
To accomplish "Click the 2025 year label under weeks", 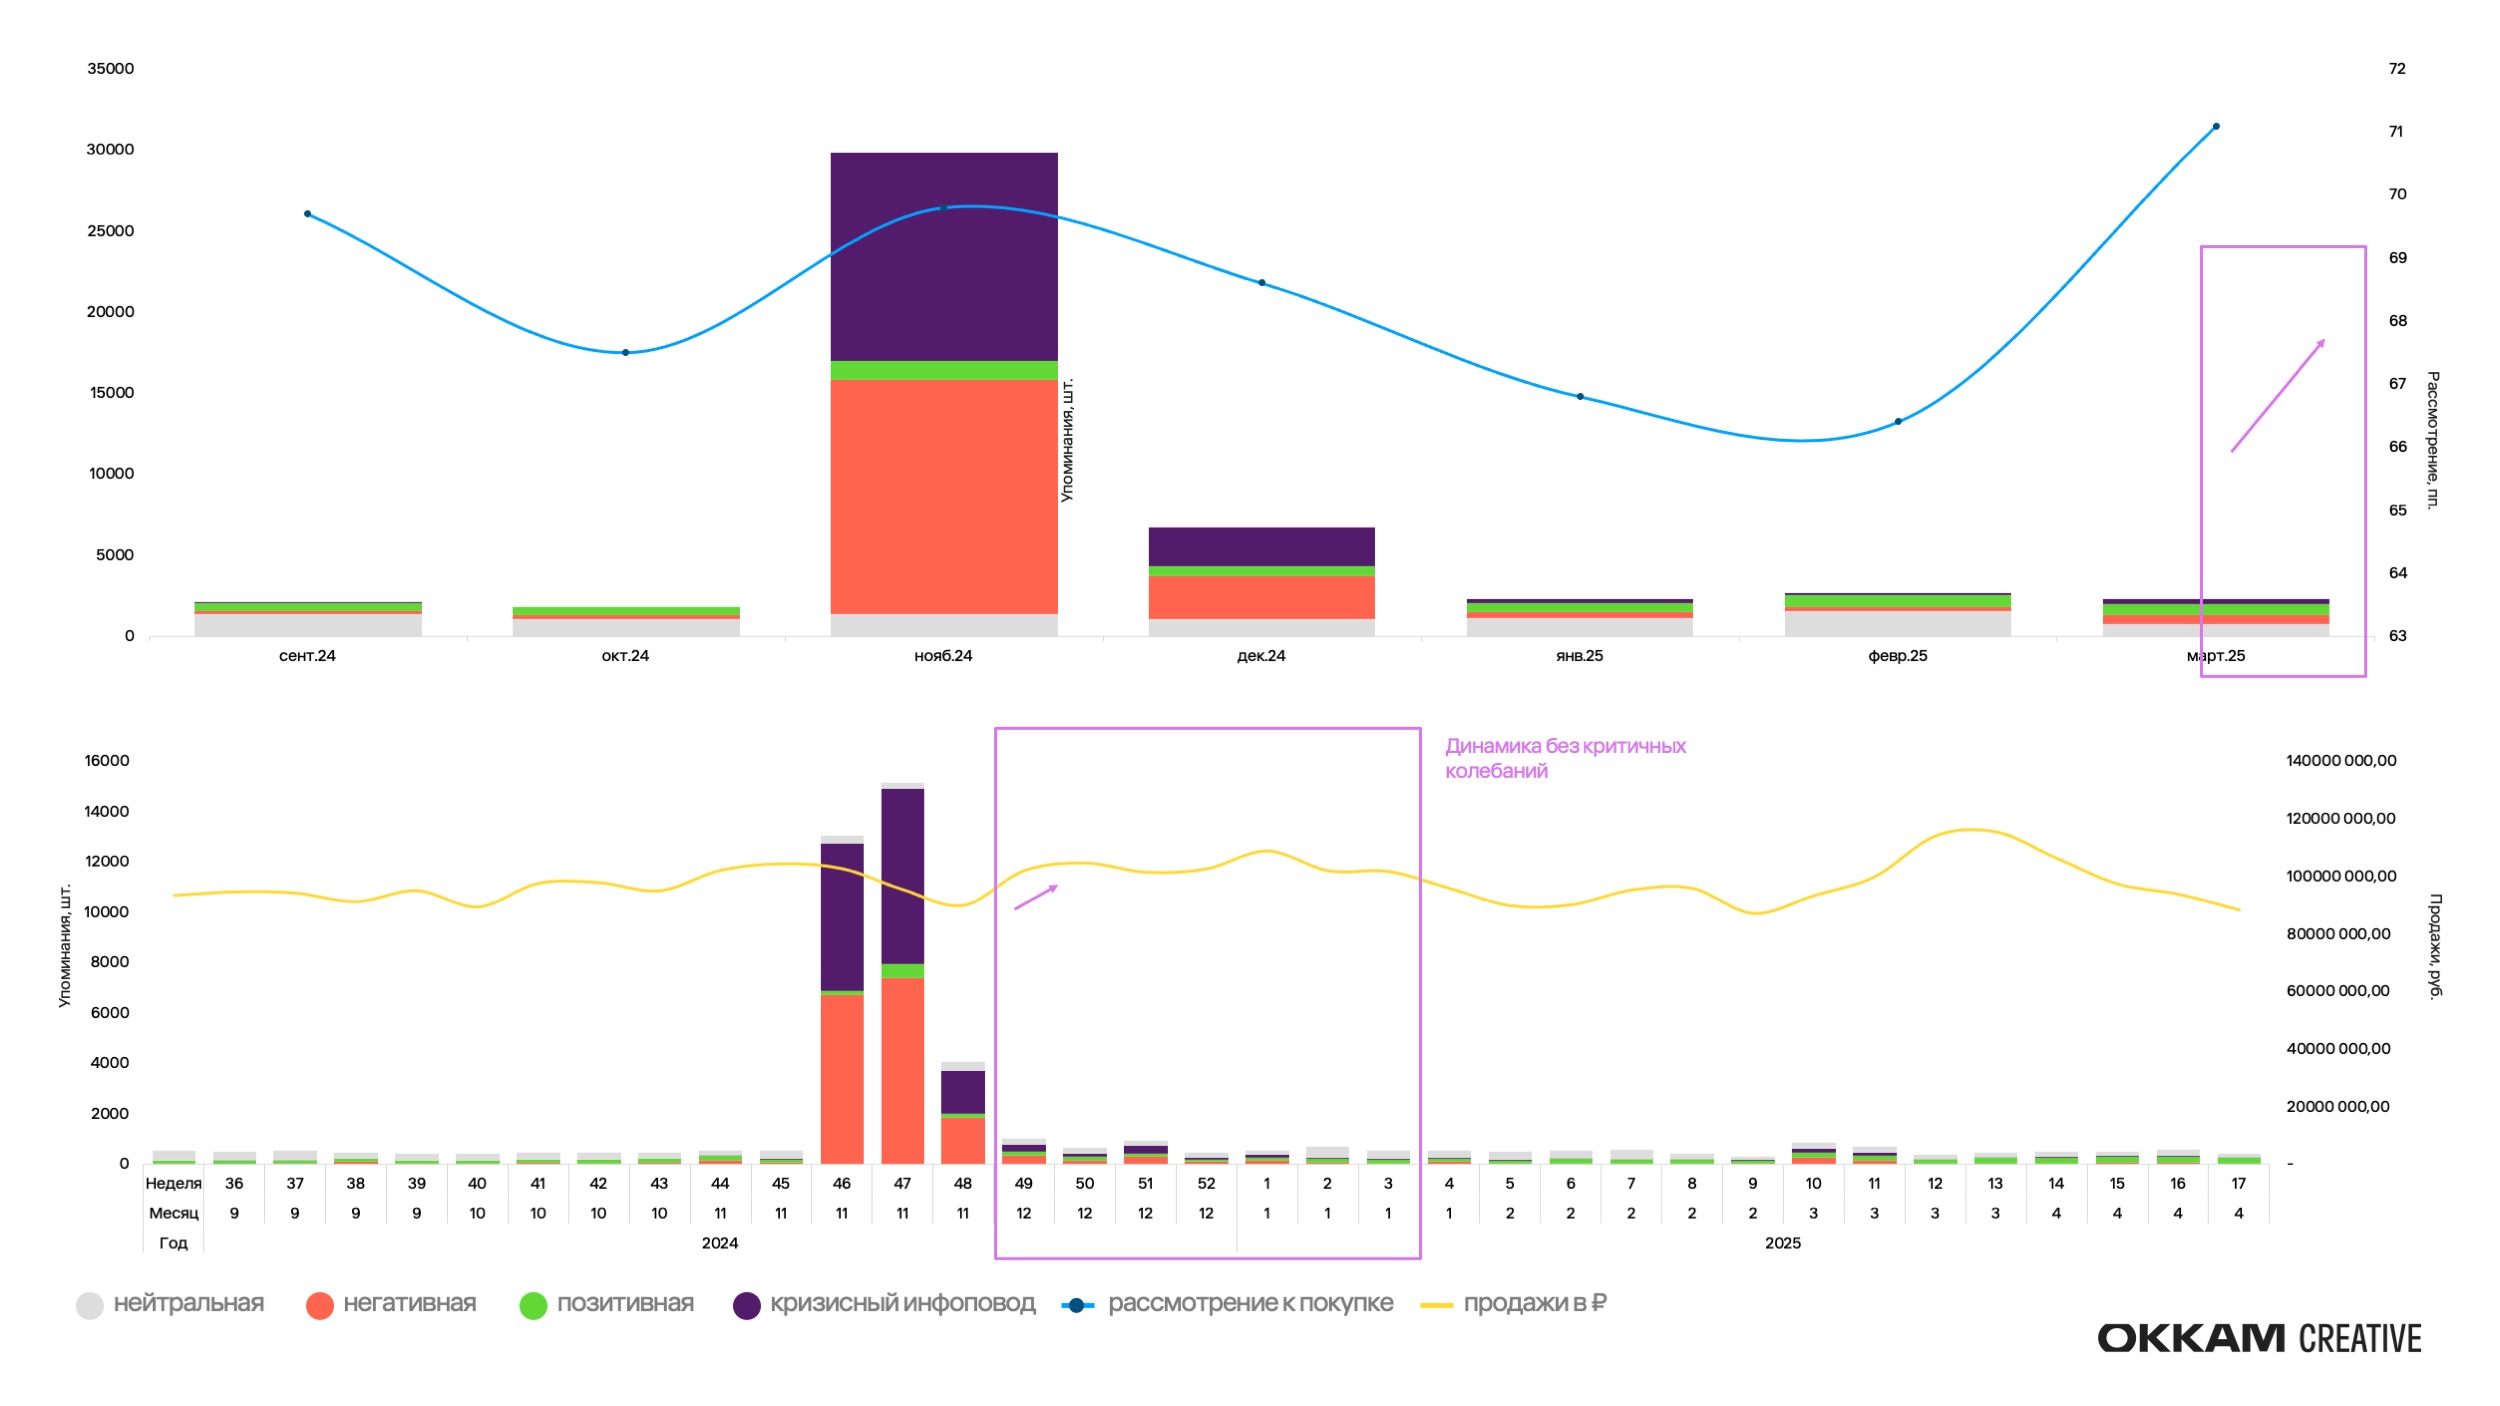I will coord(1782,1243).
